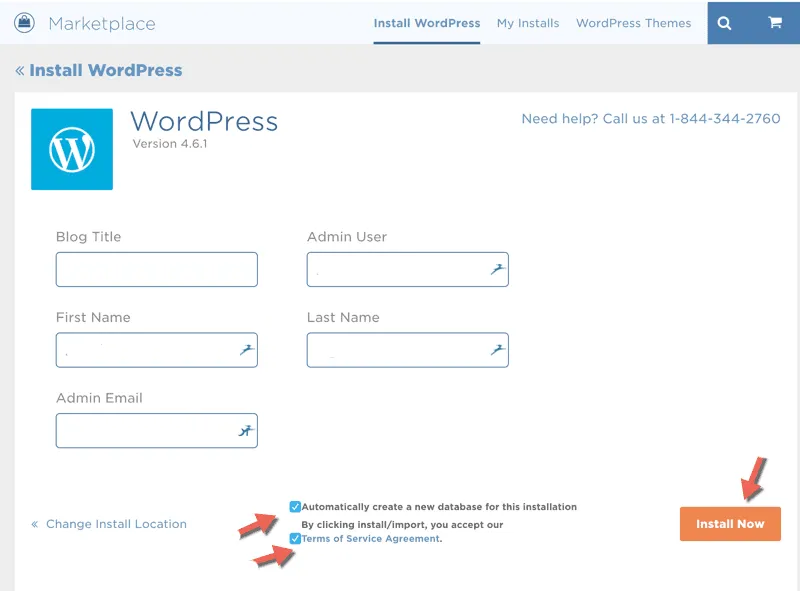Uncheck automatically create a new database
800x591 pixels.
295,507
